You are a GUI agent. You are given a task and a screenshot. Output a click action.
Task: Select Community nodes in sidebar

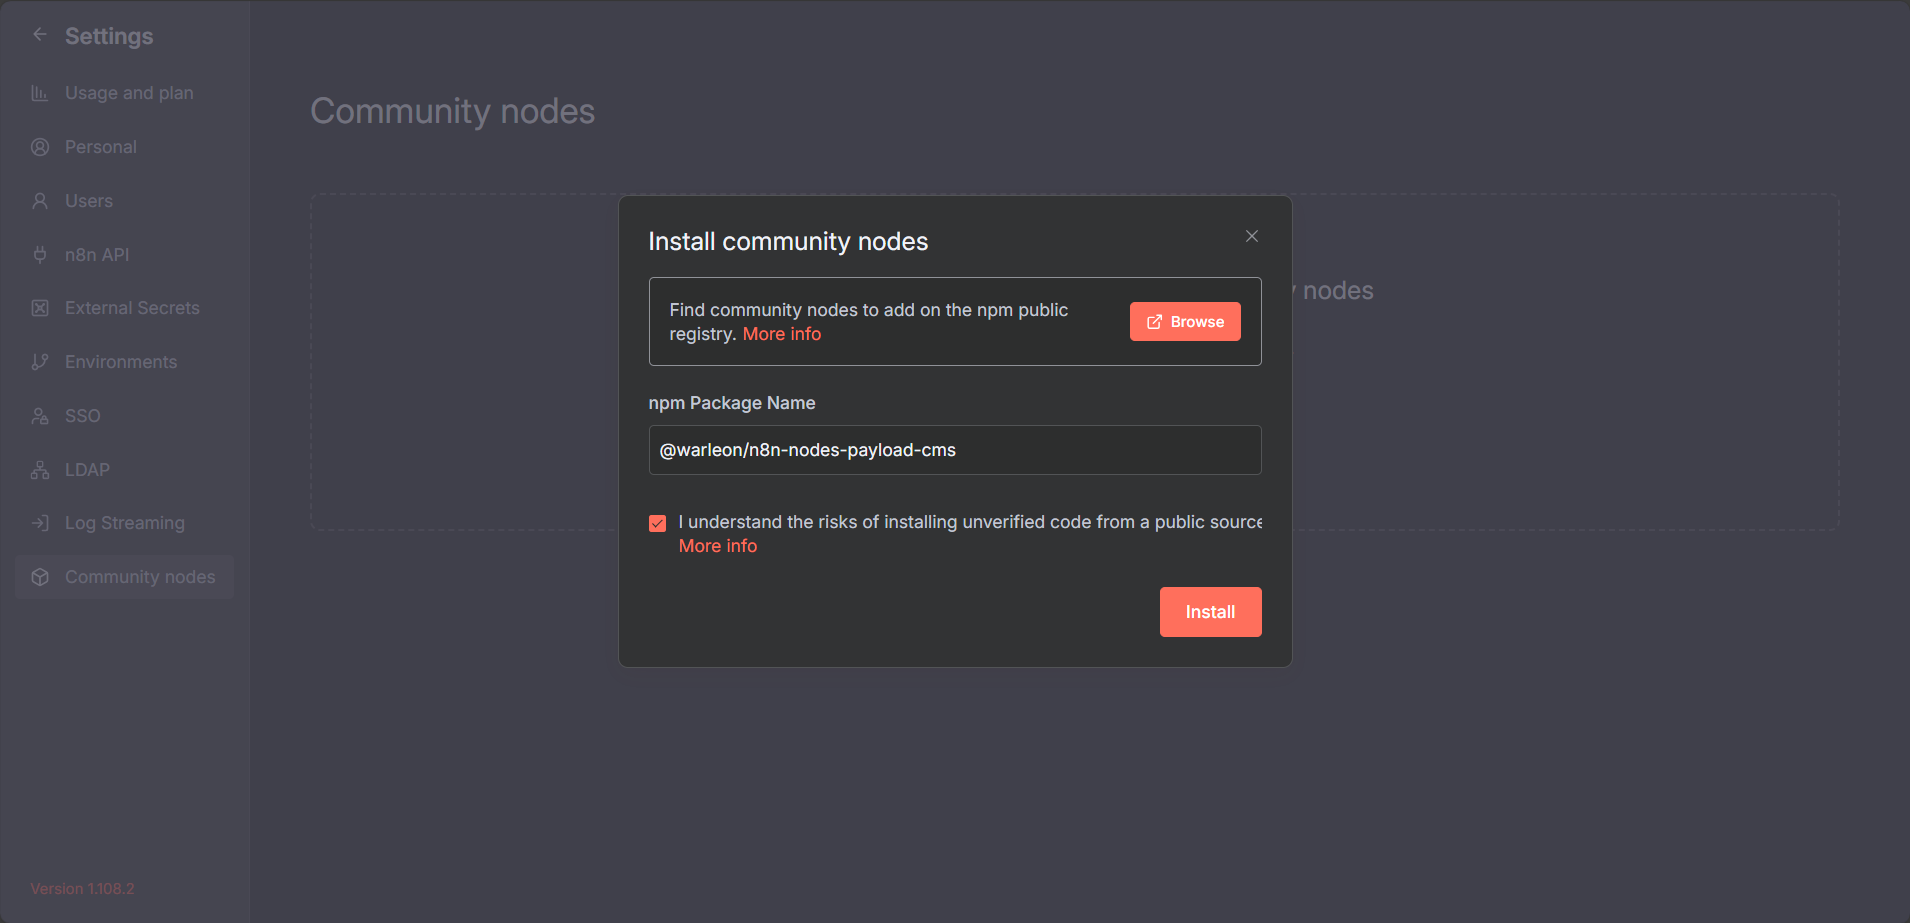point(125,577)
